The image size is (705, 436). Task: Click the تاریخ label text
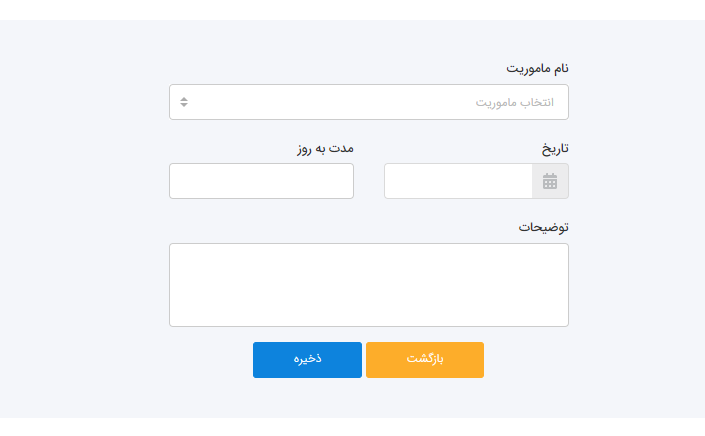(555, 148)
